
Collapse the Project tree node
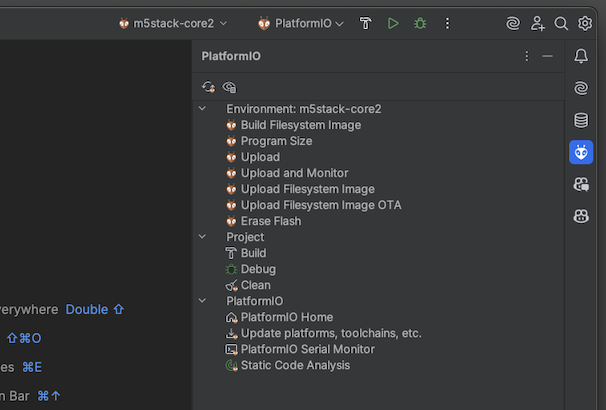[203, 237]
